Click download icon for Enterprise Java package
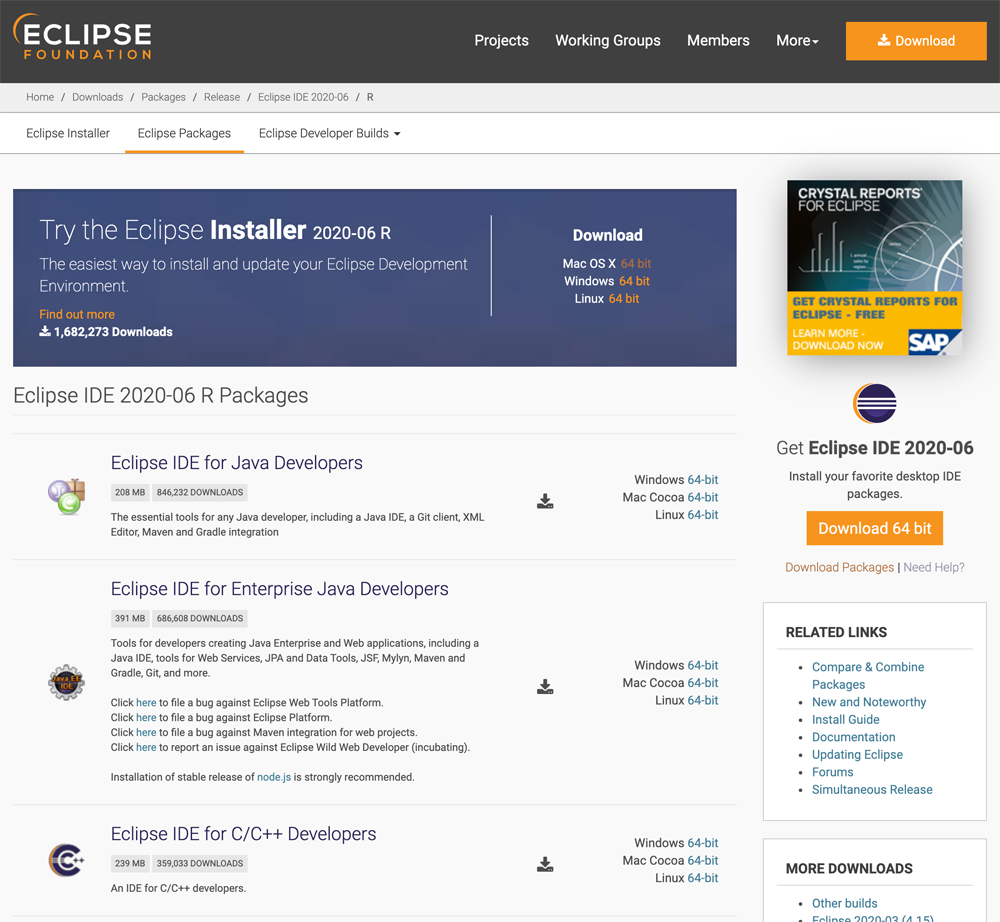 (x=545, y=687)
